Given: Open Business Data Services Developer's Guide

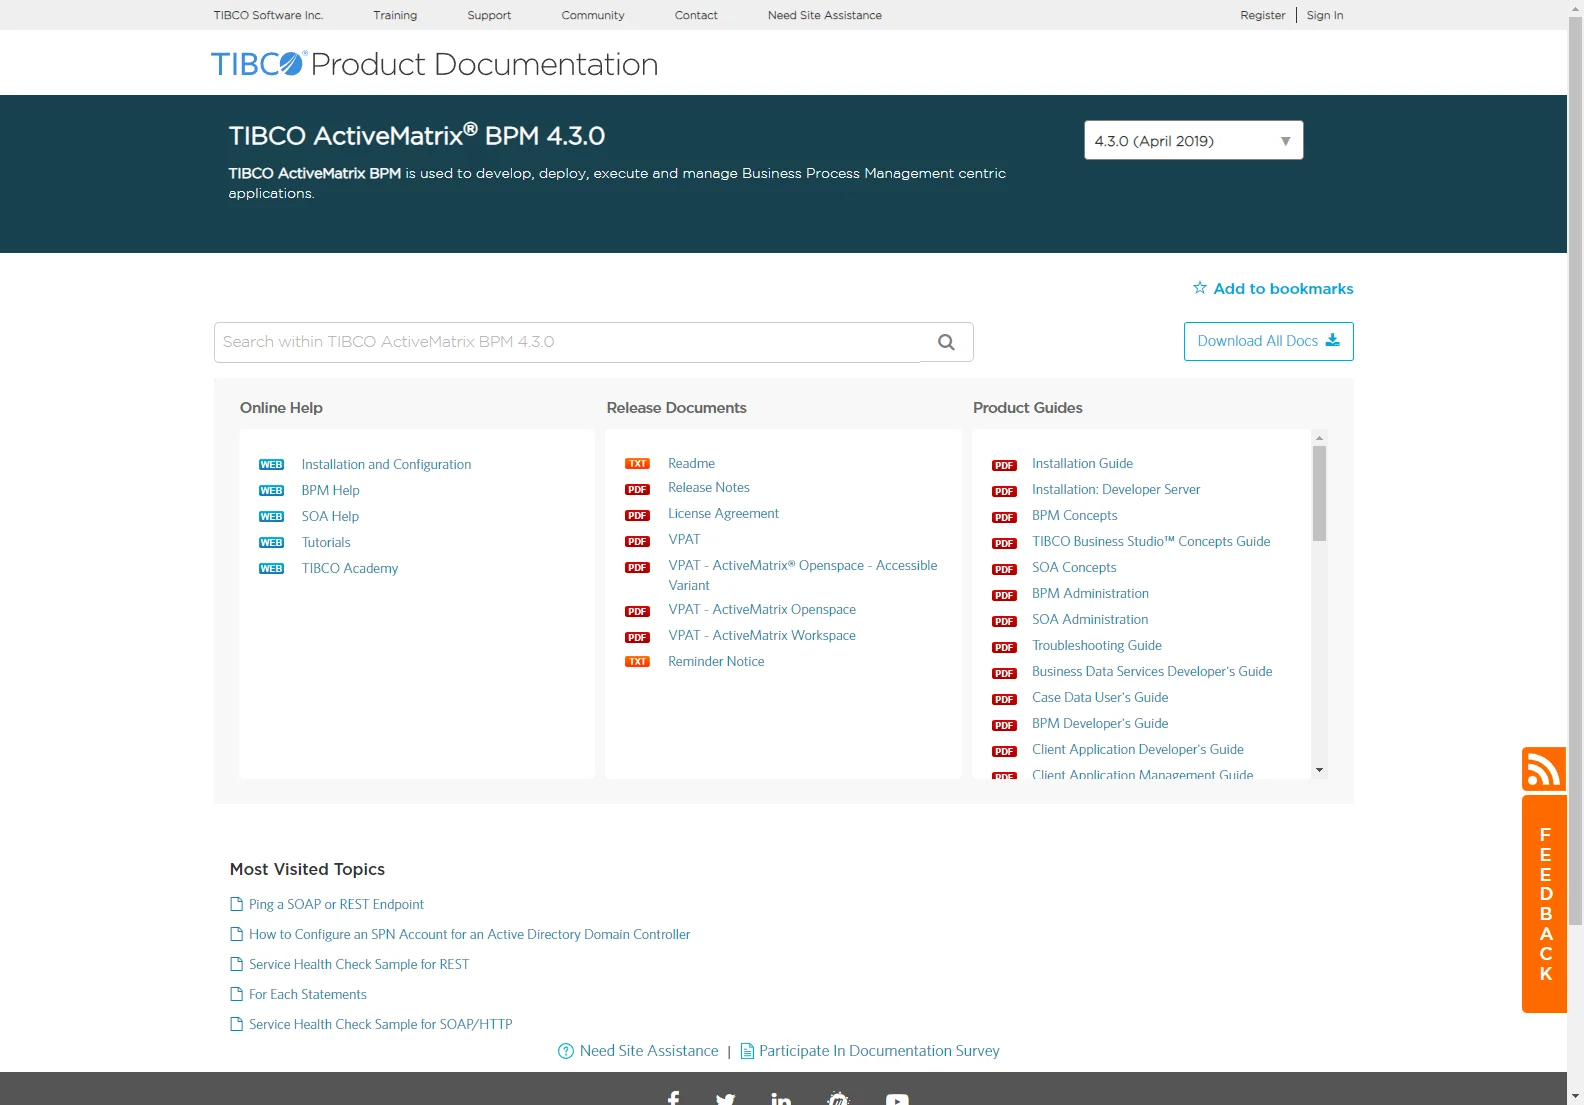Looking at the screenshot, I should pos(1152,671).
